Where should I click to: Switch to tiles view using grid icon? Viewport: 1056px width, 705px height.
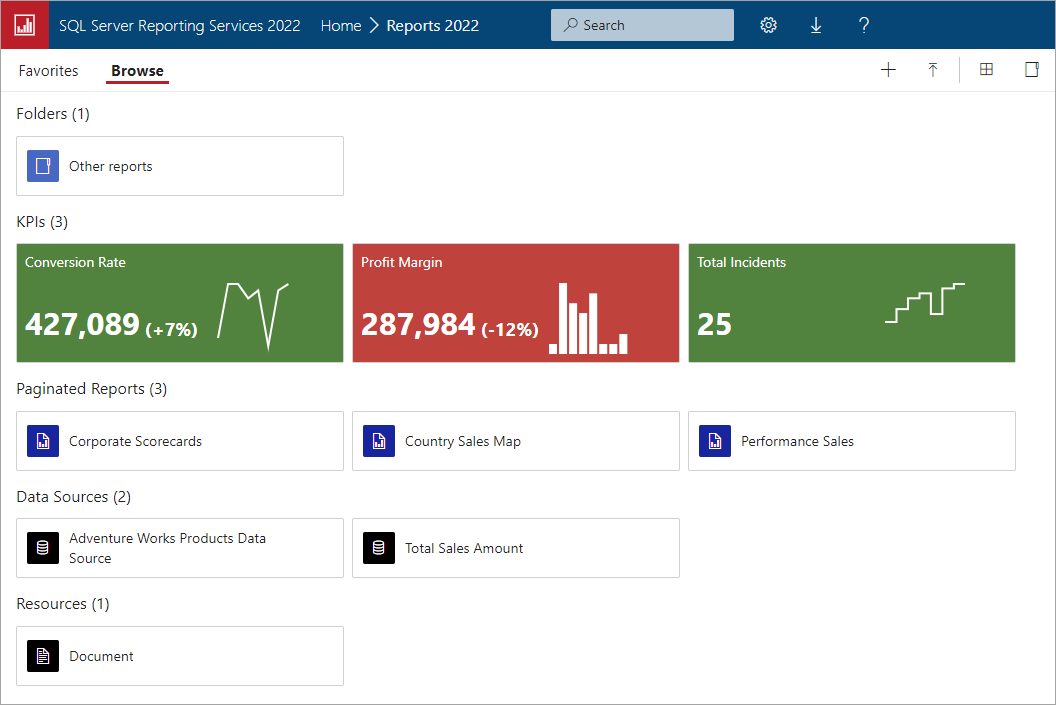tap(986, 70)
